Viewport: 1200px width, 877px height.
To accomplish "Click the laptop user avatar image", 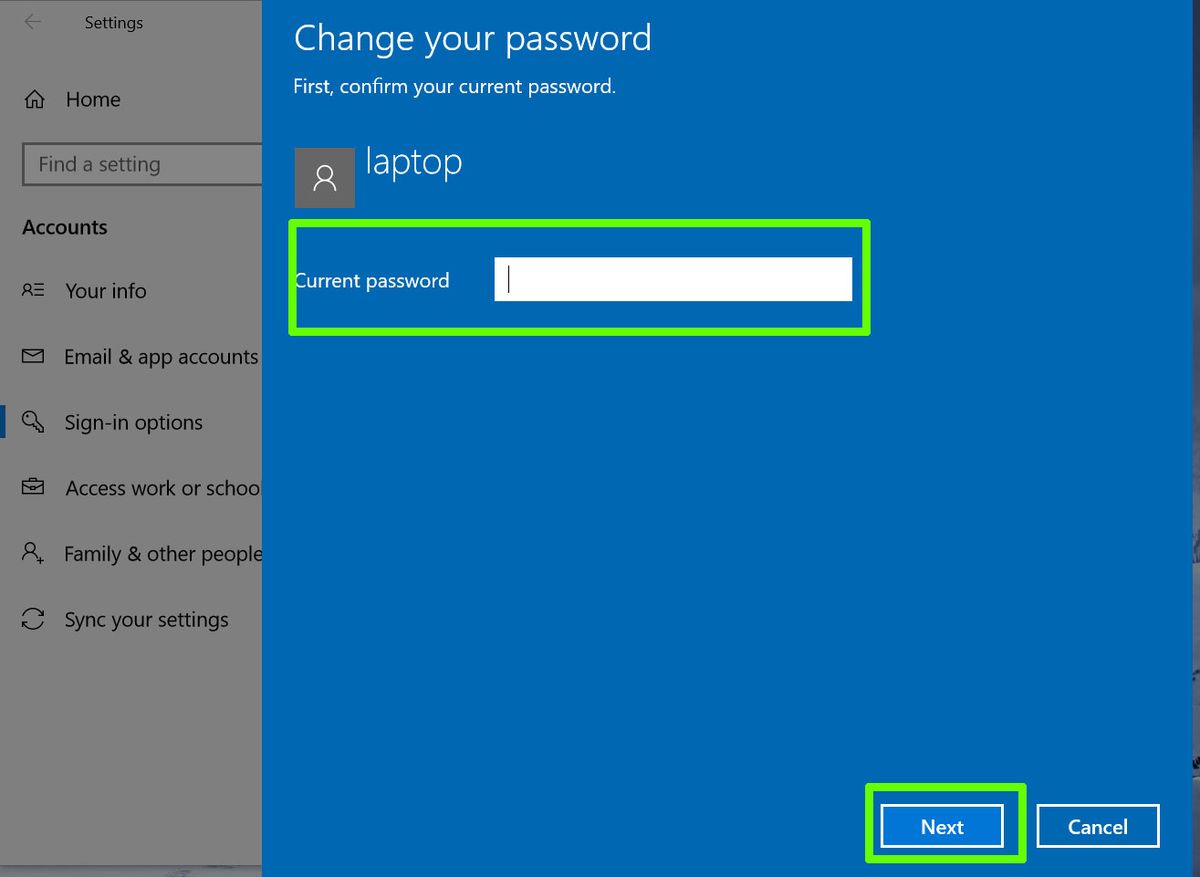I will click(324, 177).
